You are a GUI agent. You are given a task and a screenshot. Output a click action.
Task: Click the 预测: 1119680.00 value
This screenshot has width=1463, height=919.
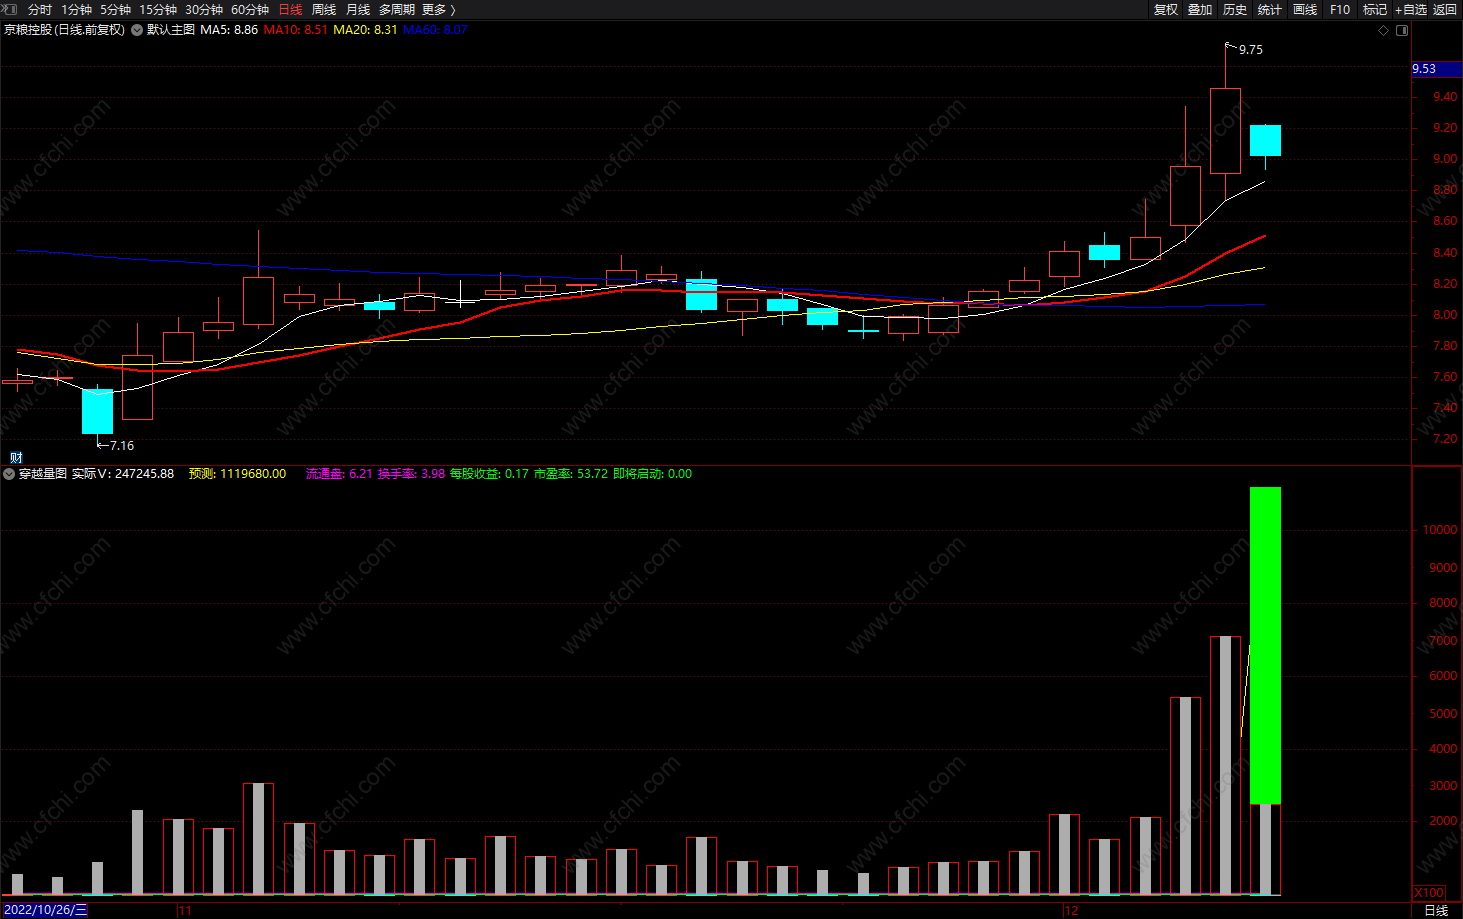point(237,474)
